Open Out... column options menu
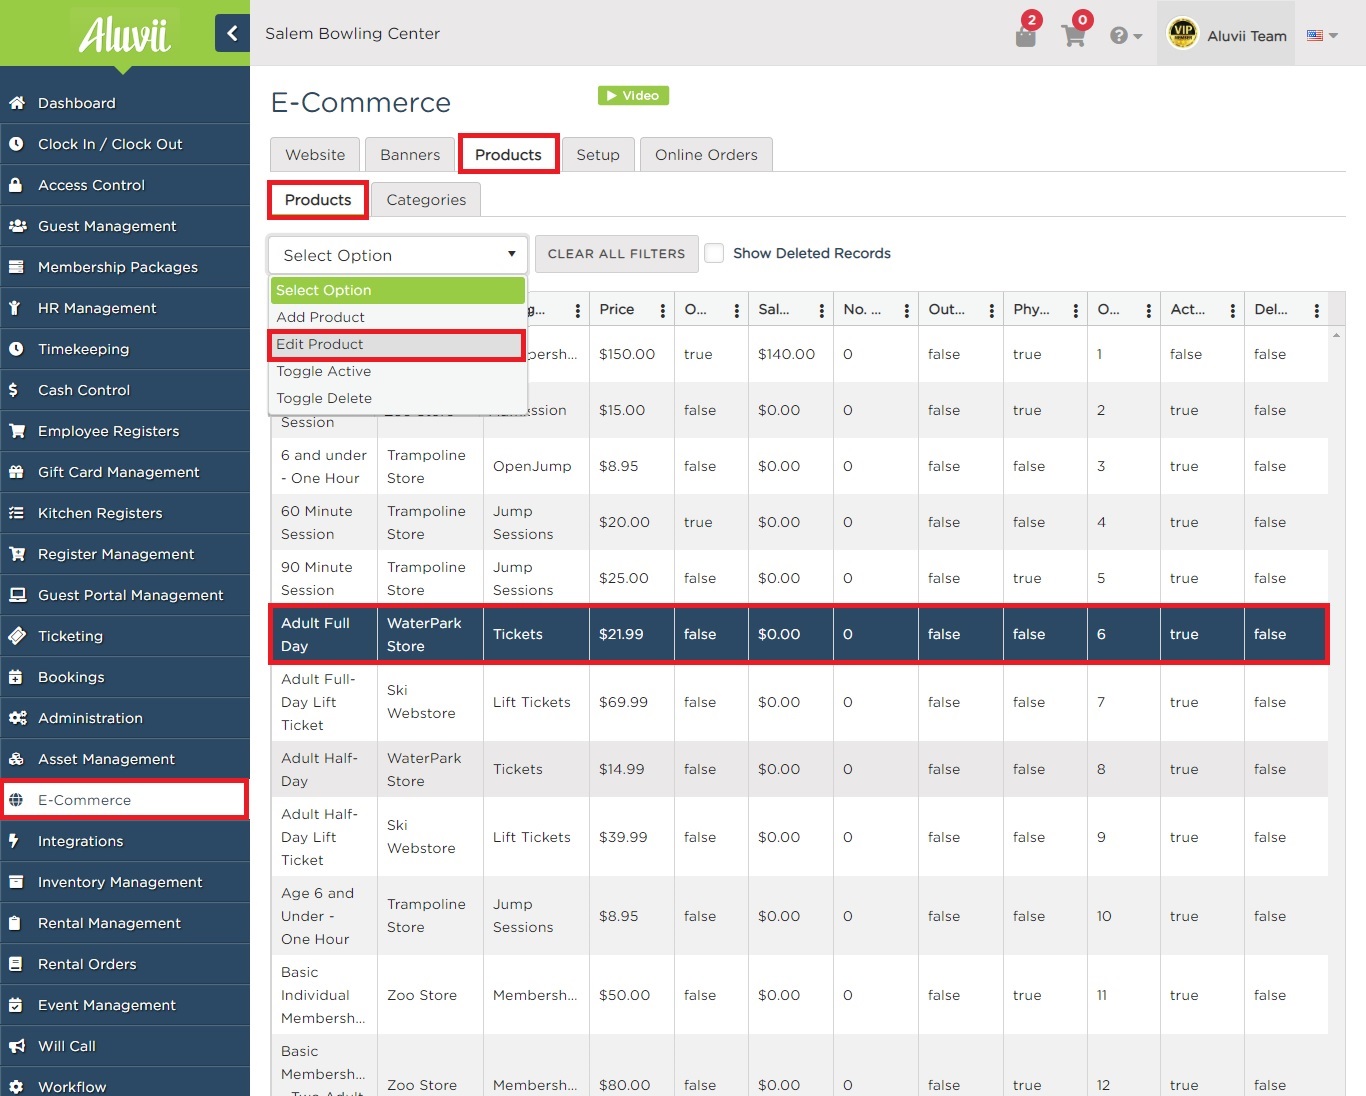Screen dimensions: 1366x1096 (991, 311)
